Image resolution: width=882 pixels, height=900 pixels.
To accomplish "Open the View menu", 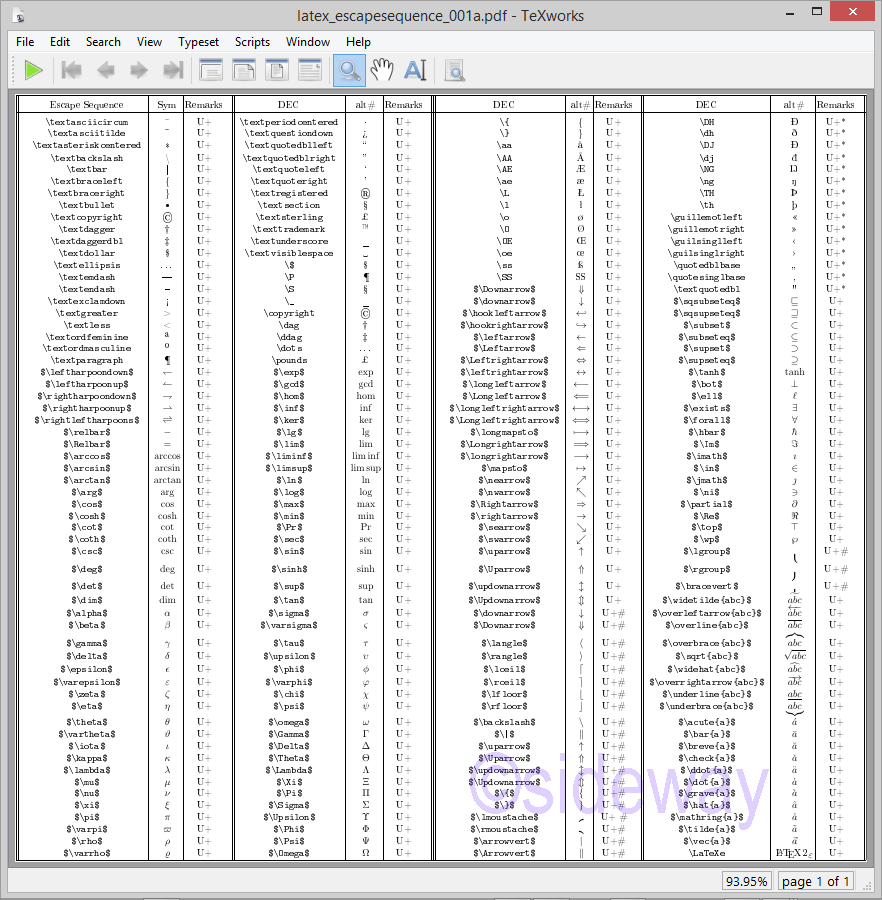I will point(149,42).
